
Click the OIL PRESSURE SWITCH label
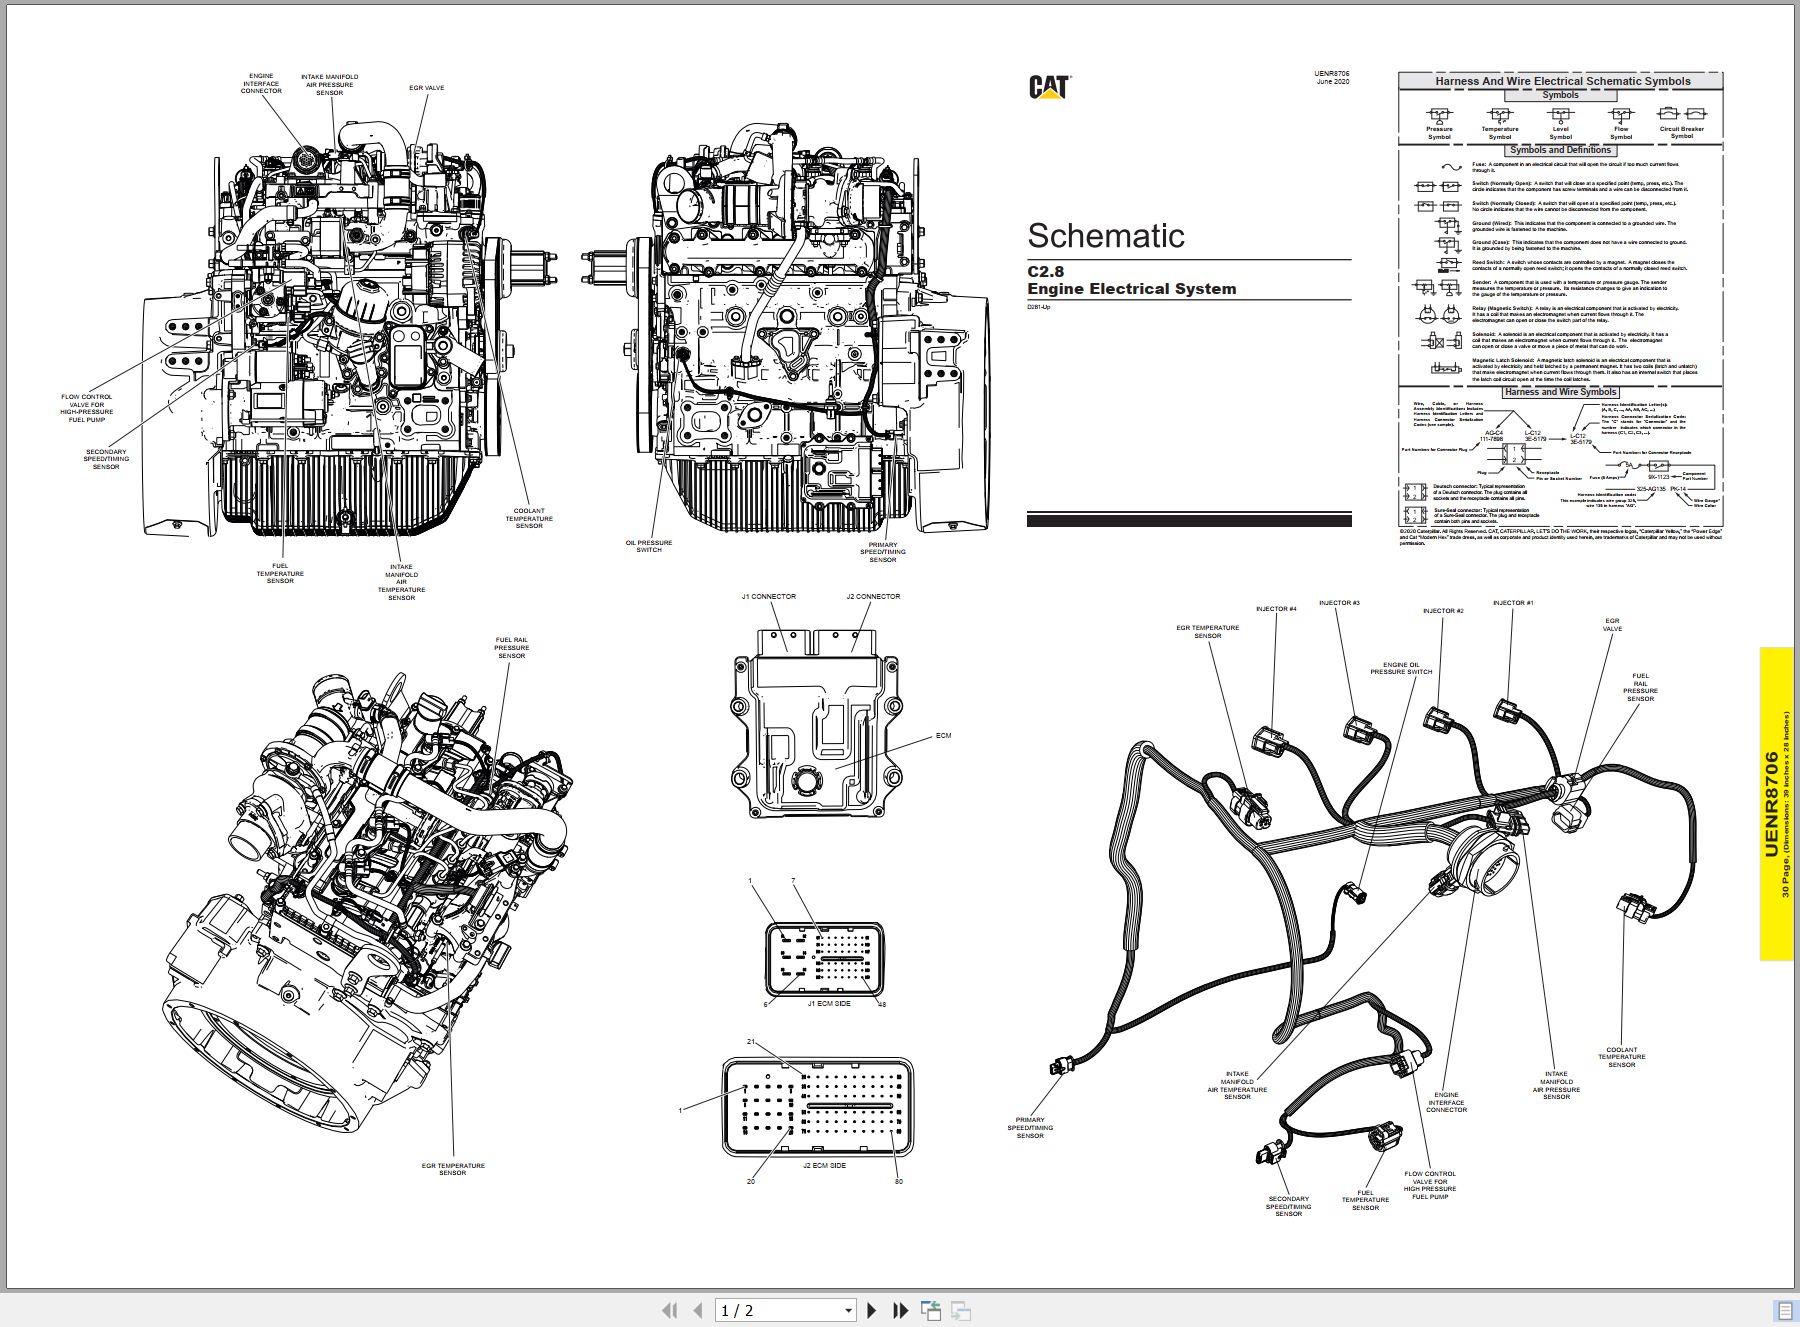click(649, 546)
